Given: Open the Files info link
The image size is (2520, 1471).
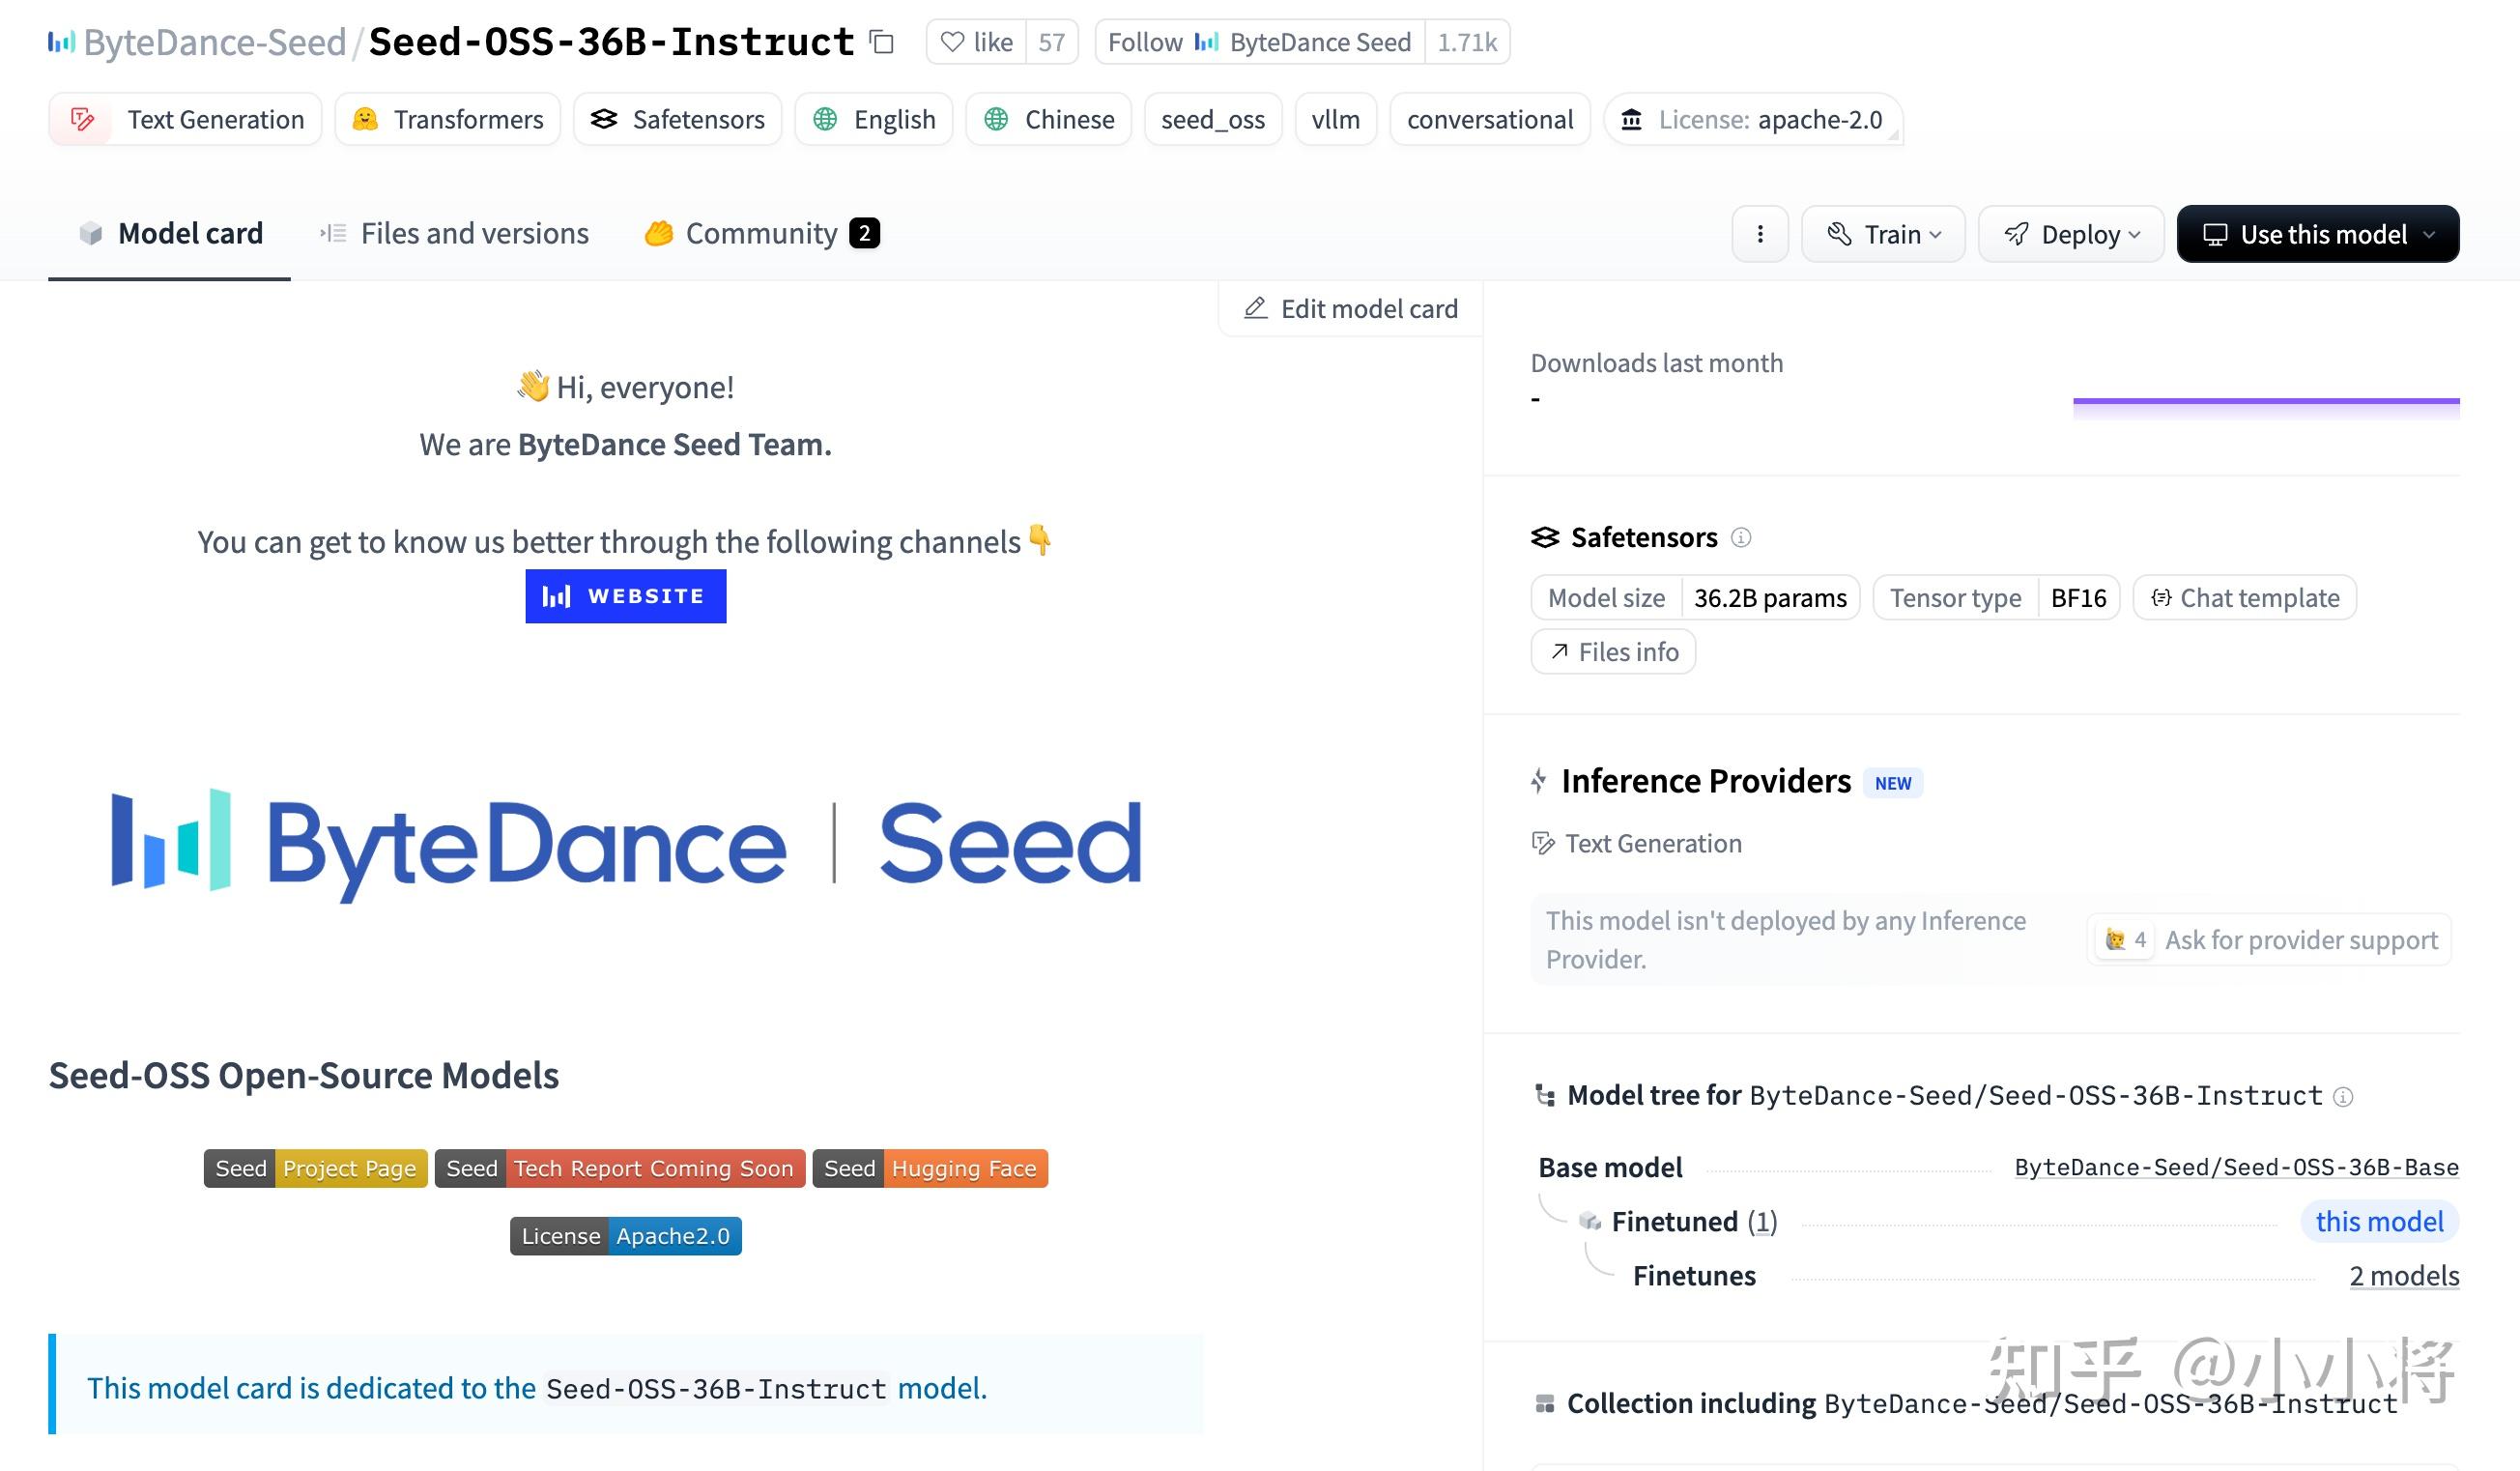Looking at the screenshot, I should 1612,651.
